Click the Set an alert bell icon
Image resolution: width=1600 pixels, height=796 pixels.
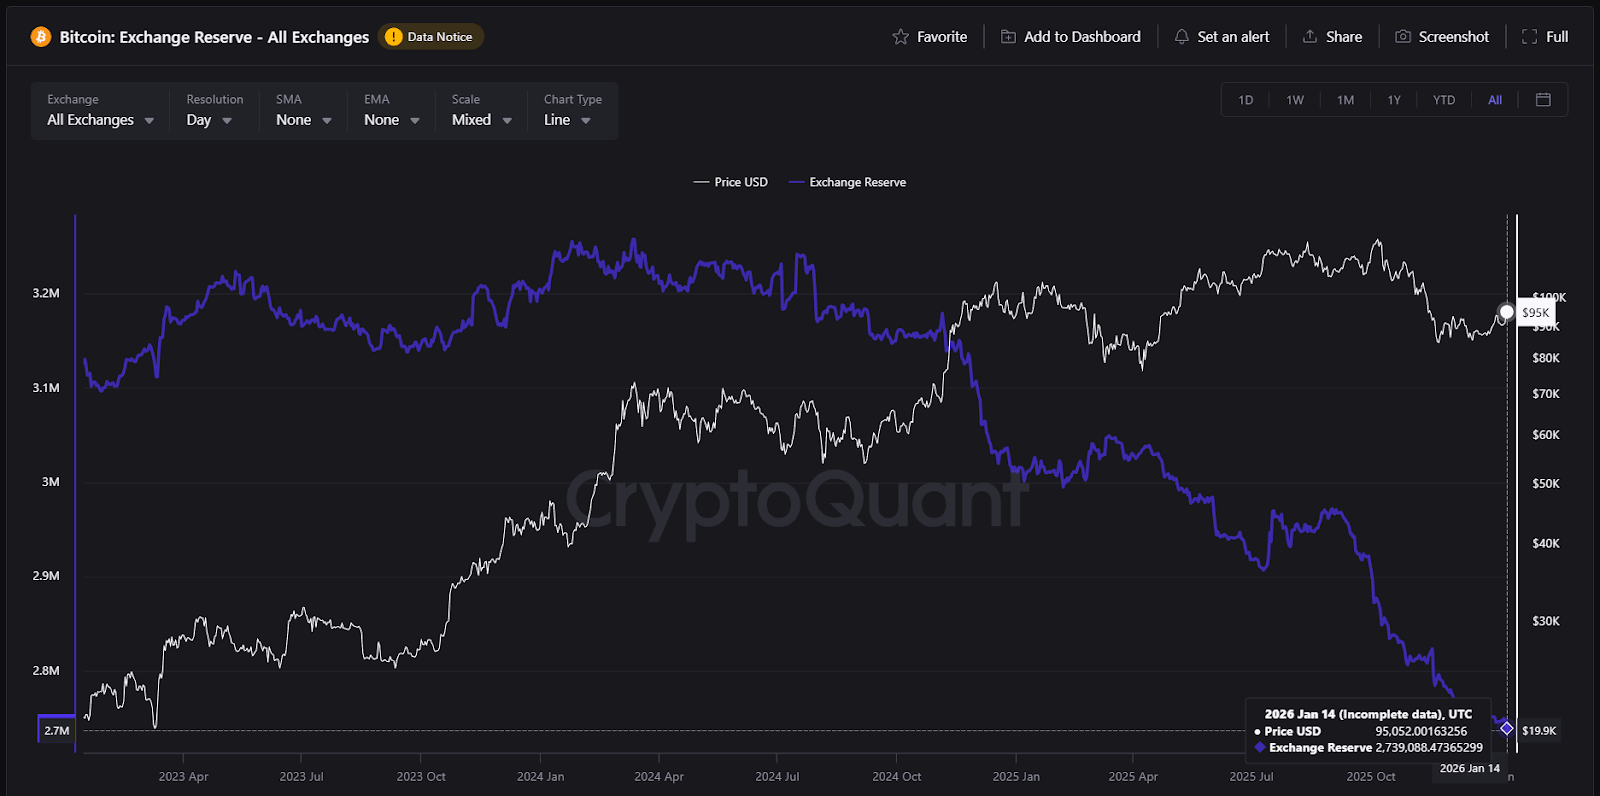coord(1181,37)
